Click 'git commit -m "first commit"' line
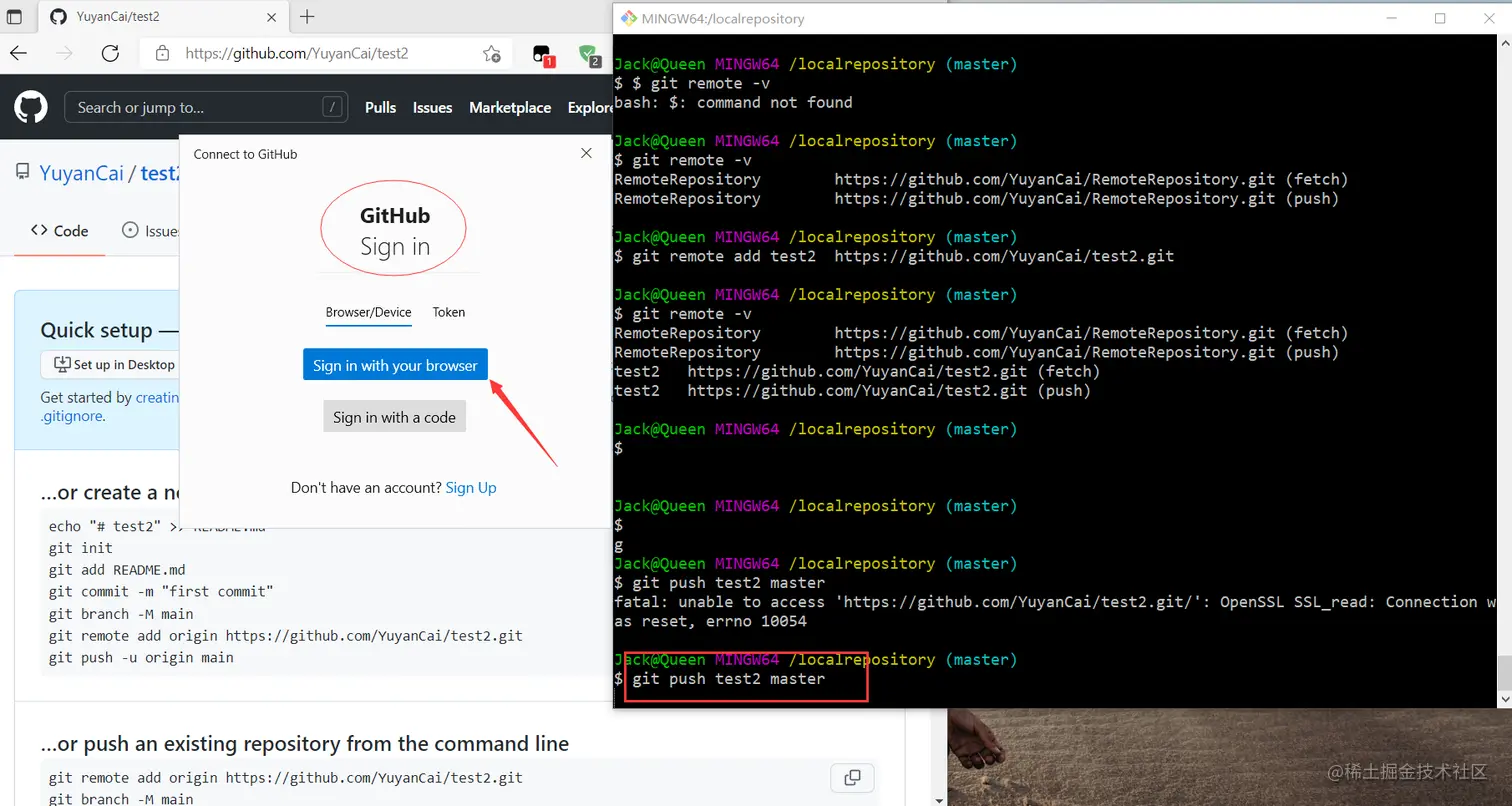This screenshot has width=1512, height=806. click(161, 591)
